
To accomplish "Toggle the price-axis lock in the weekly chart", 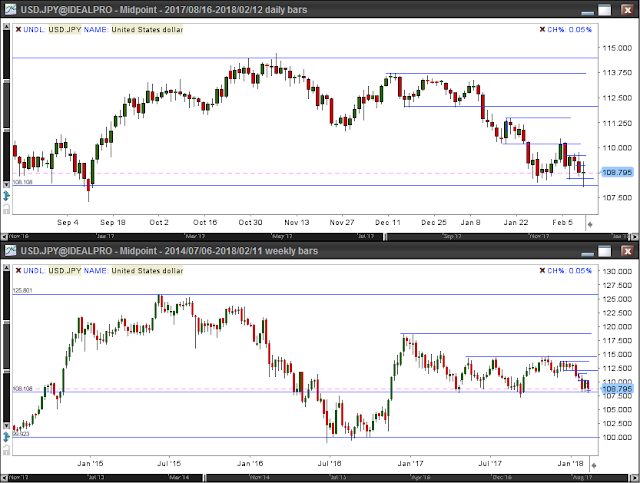I will coord(6,450).
